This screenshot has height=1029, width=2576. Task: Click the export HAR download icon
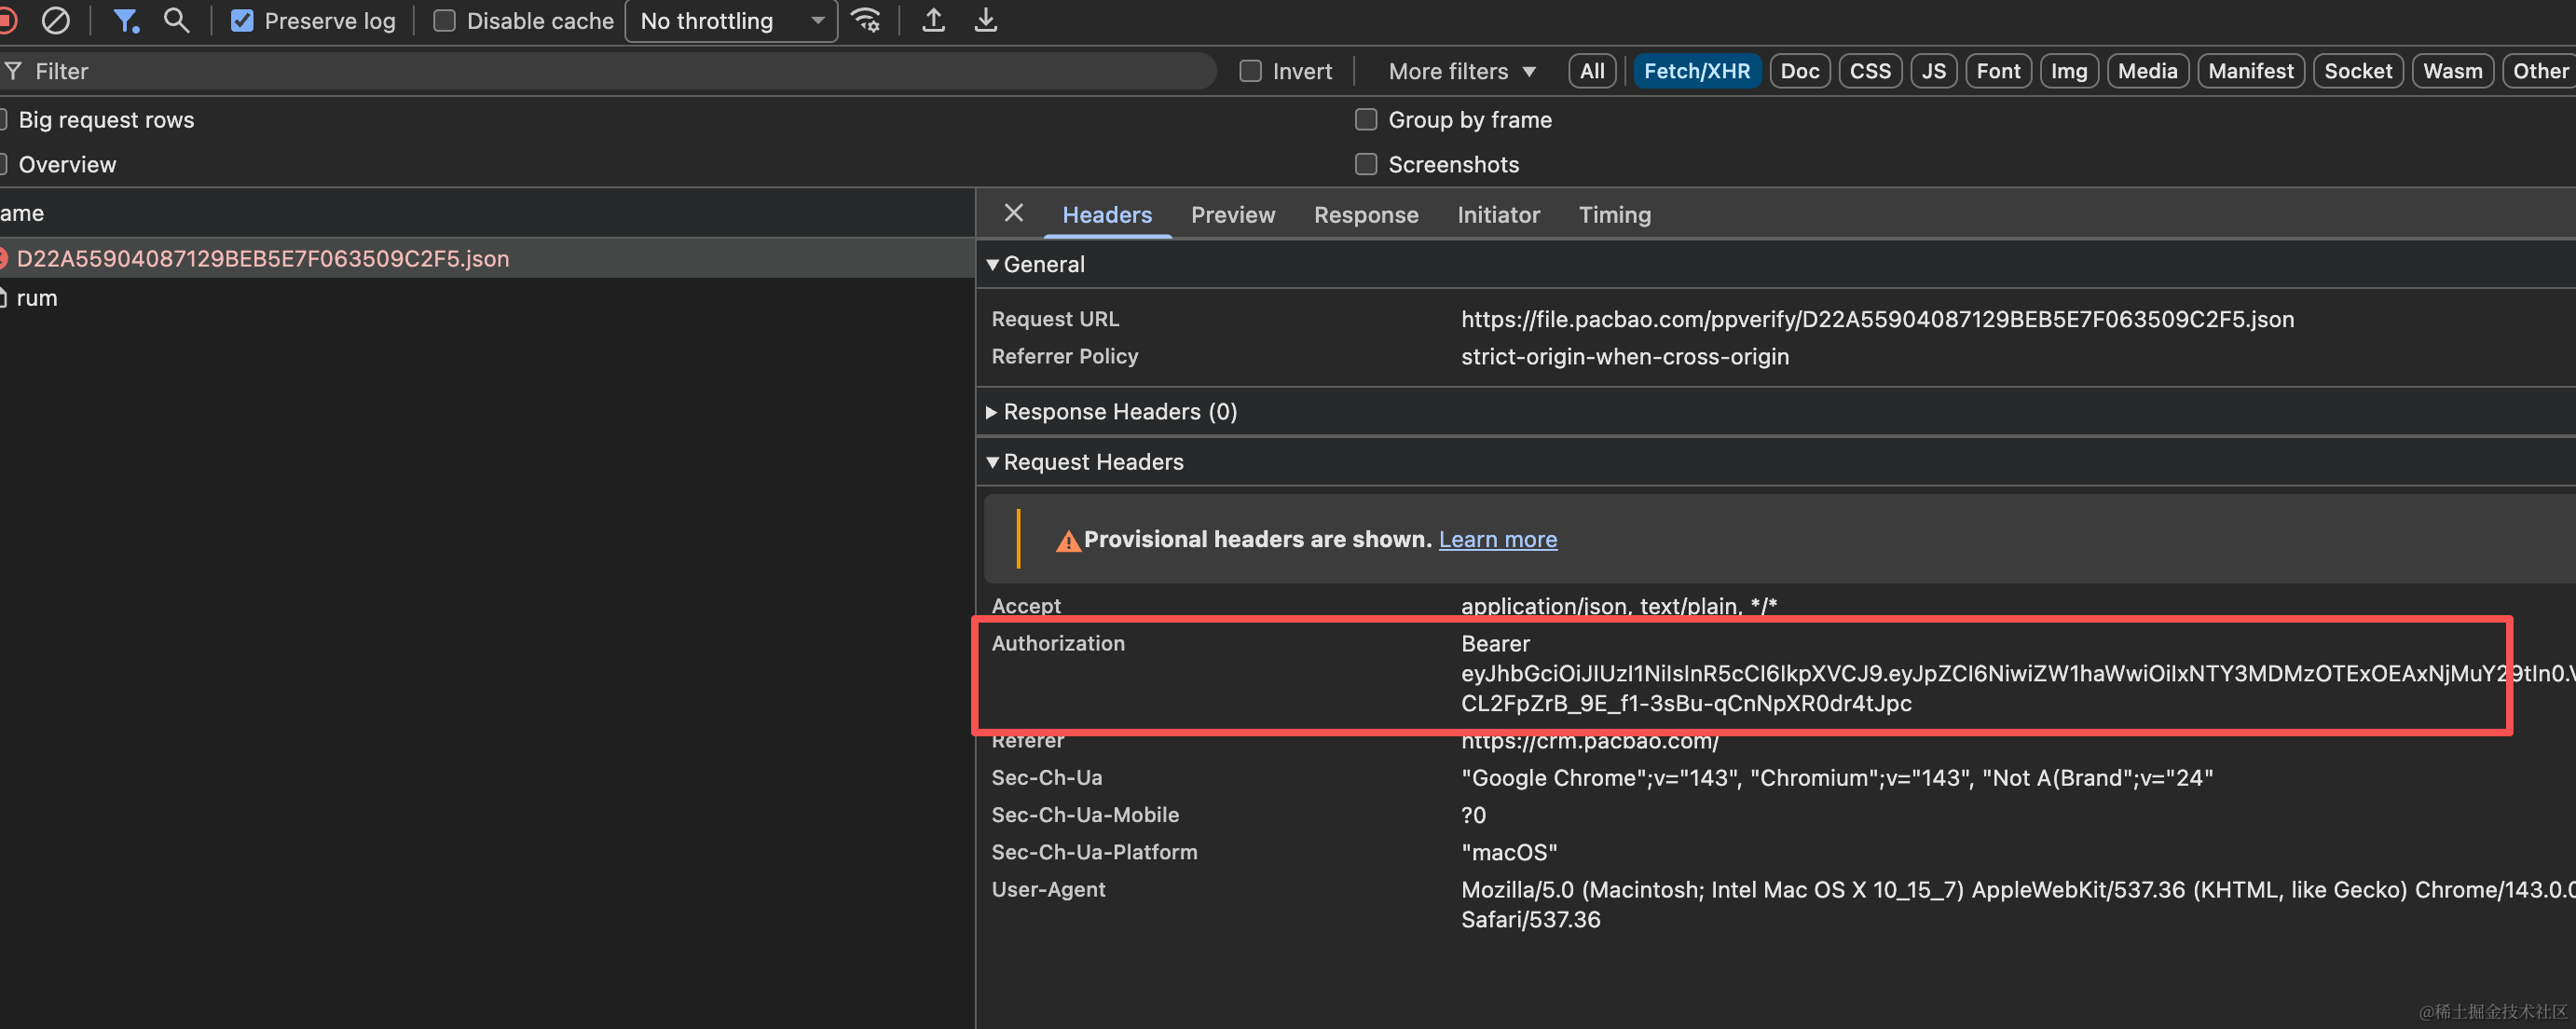985,20
